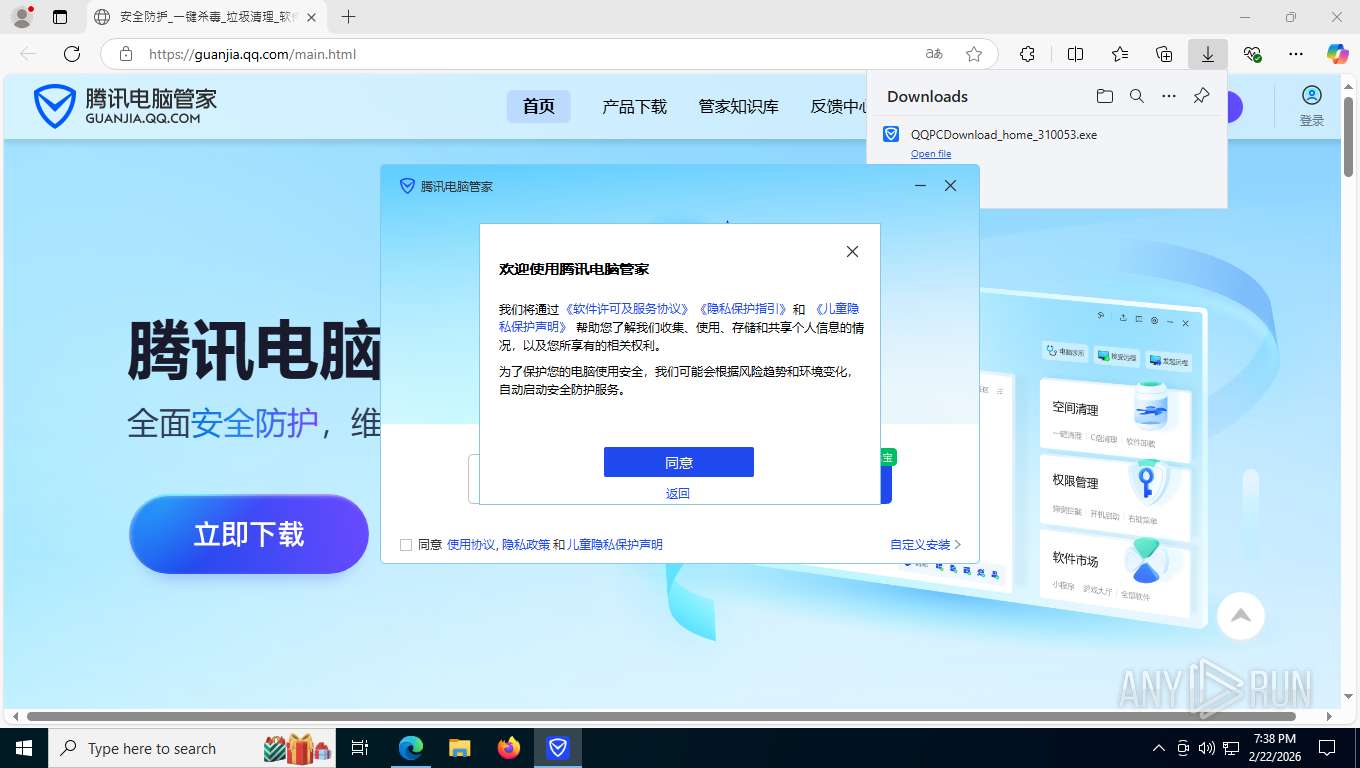Click Open file under the downloaded exe
Screen dimensions: 1360x768
931,154
